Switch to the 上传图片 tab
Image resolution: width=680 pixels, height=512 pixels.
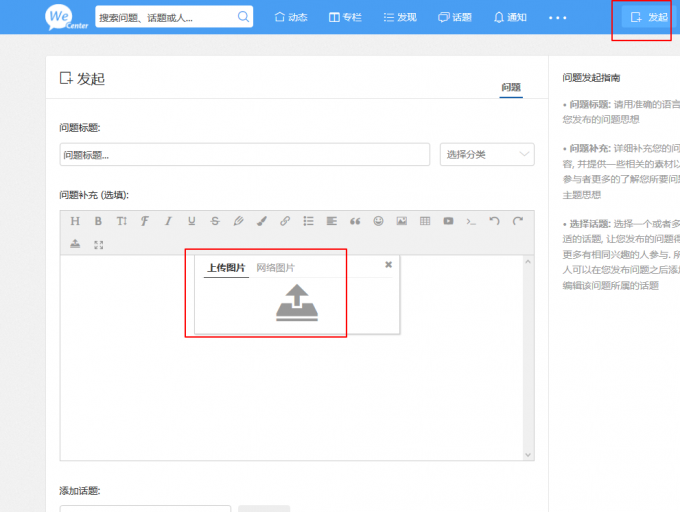pos(226,267)
